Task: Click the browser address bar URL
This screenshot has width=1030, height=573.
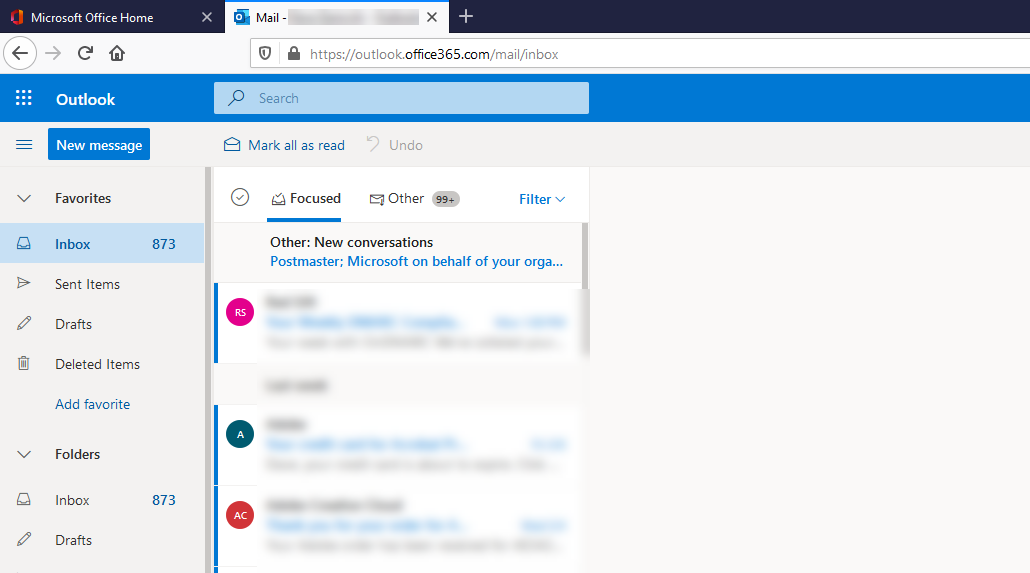Action: pos(434,55)
